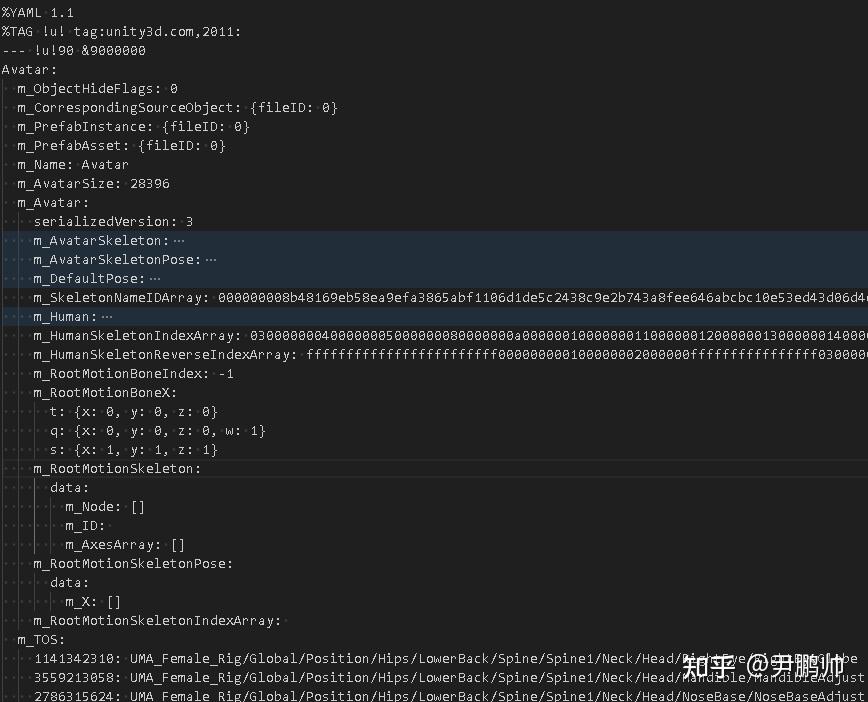Viewport: 868px width, 702px height.
Task: Place cursor on m_RootMotionBoneIndex: -1
Action: tap(133, 374)
